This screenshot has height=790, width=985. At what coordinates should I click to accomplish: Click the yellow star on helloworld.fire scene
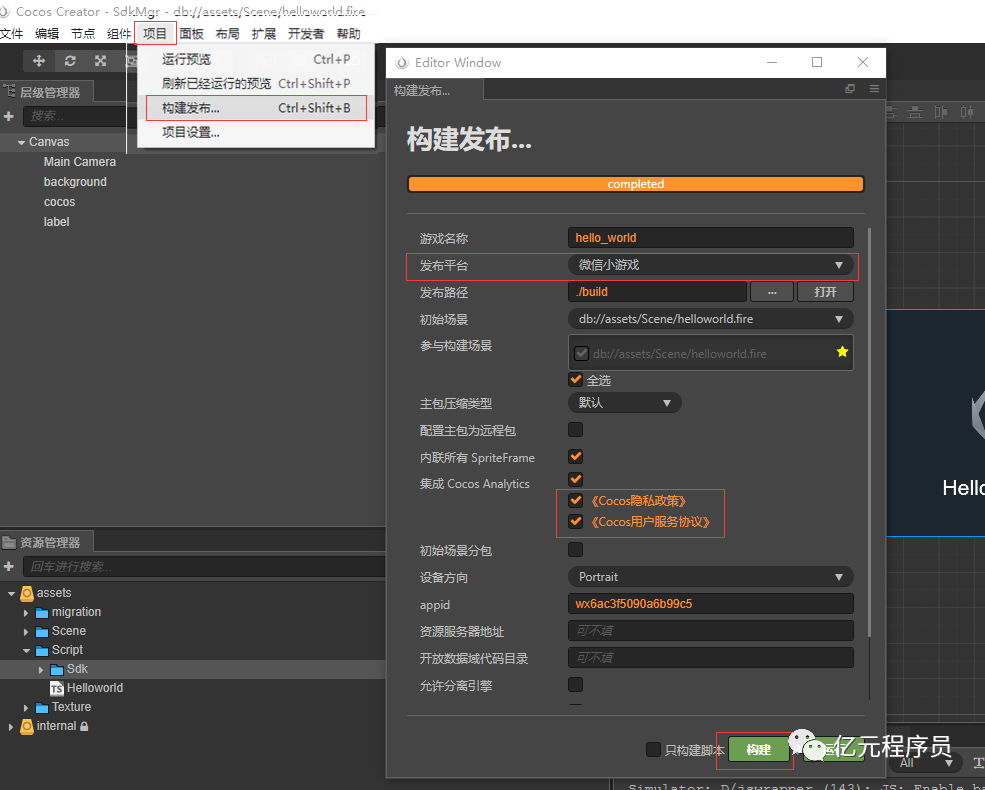point(842,352)
